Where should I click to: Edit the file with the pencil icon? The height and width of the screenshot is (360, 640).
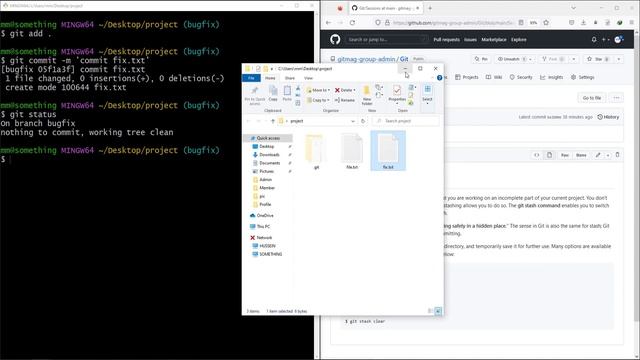pyautogui.click(x=598, y=155)
